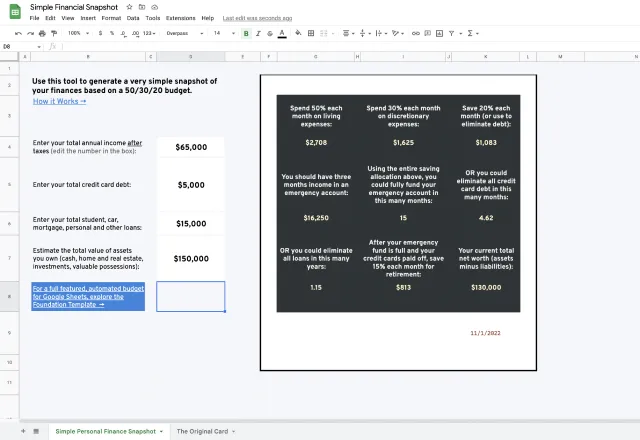Open the Last edit version history link
This screenshot has width=640, height=440.
[257, 18]
